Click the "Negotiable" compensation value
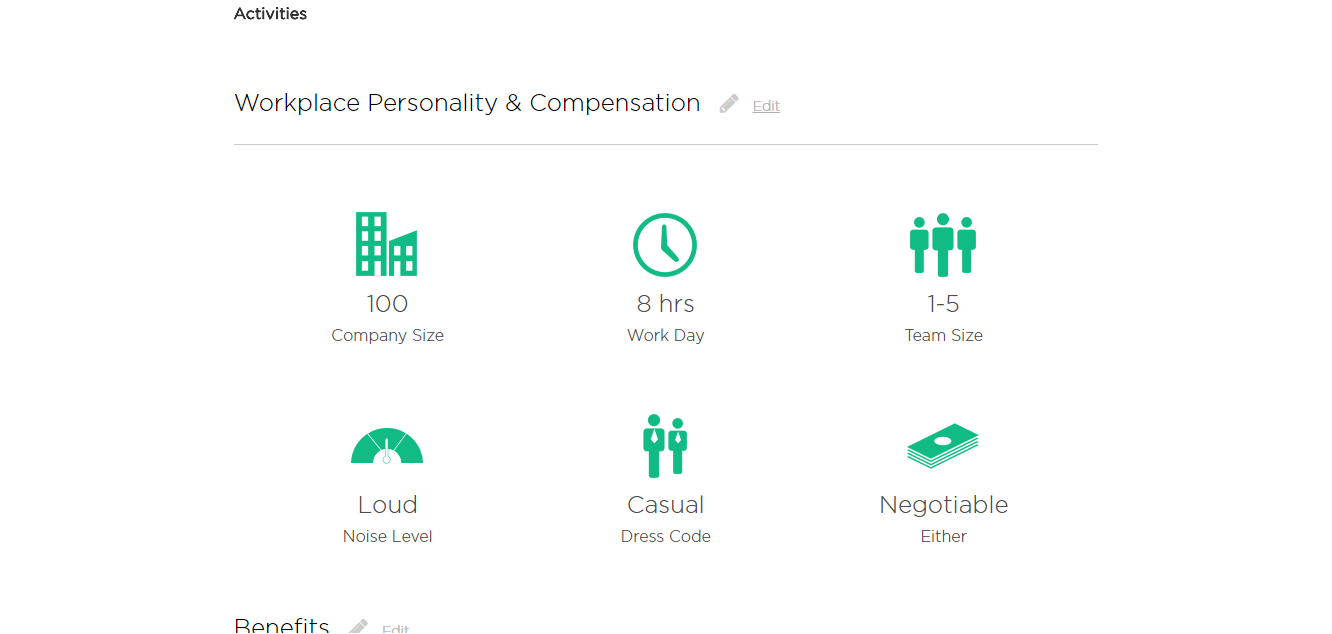The height and width of the screenshot is (634, 1332). [943, 505]
